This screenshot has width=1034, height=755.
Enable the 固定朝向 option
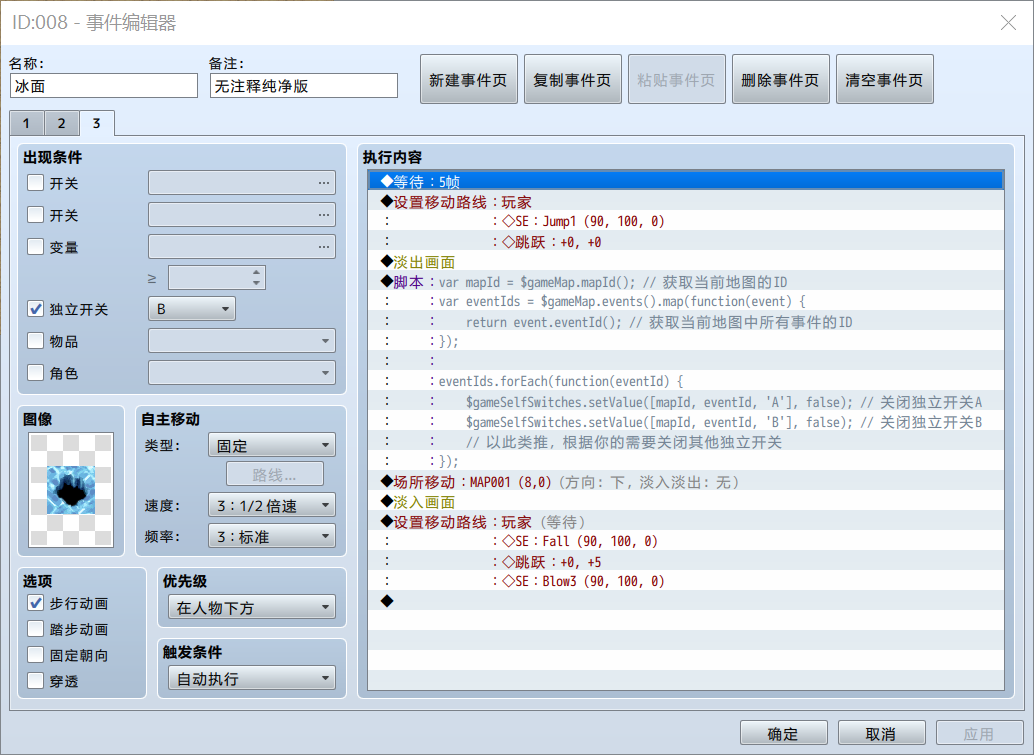[36, 655]
